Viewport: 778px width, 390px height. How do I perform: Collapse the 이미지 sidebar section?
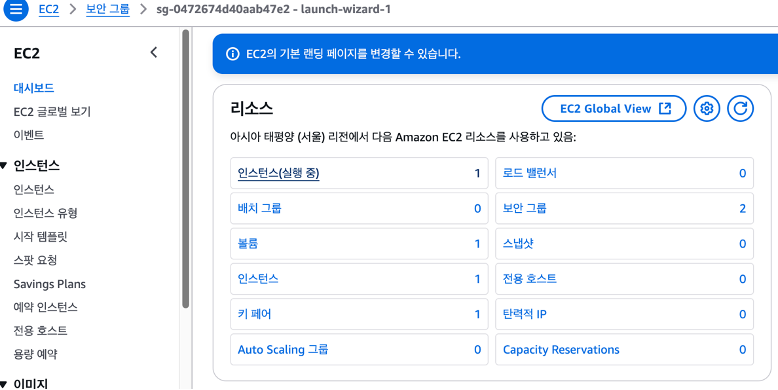click(x=3, y=384)
